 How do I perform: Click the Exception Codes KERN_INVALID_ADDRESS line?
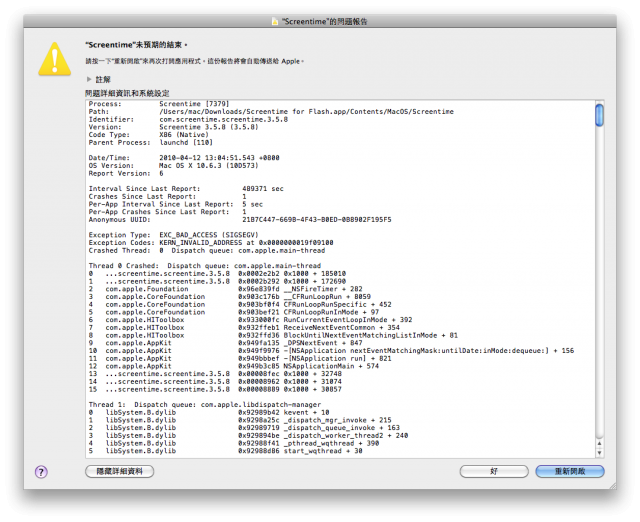211,242
